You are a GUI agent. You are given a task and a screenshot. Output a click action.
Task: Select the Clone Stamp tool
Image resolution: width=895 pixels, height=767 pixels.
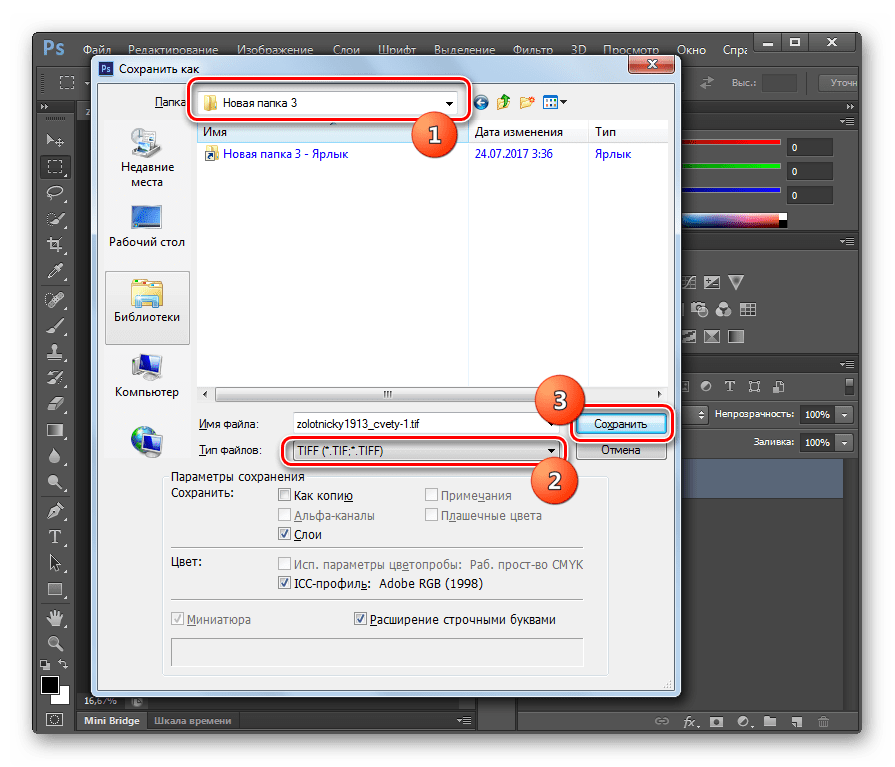coord(55,352)
